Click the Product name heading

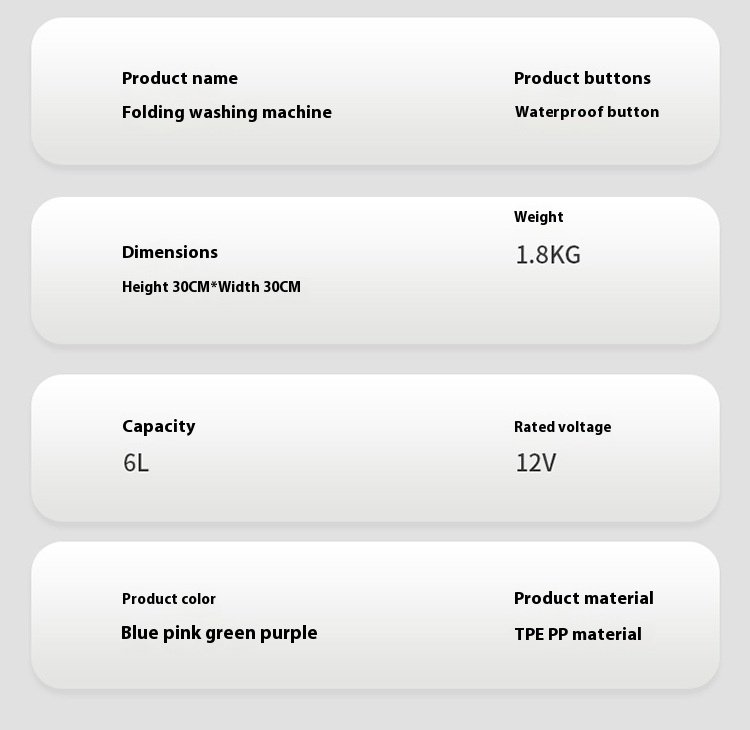pos(179,78)
